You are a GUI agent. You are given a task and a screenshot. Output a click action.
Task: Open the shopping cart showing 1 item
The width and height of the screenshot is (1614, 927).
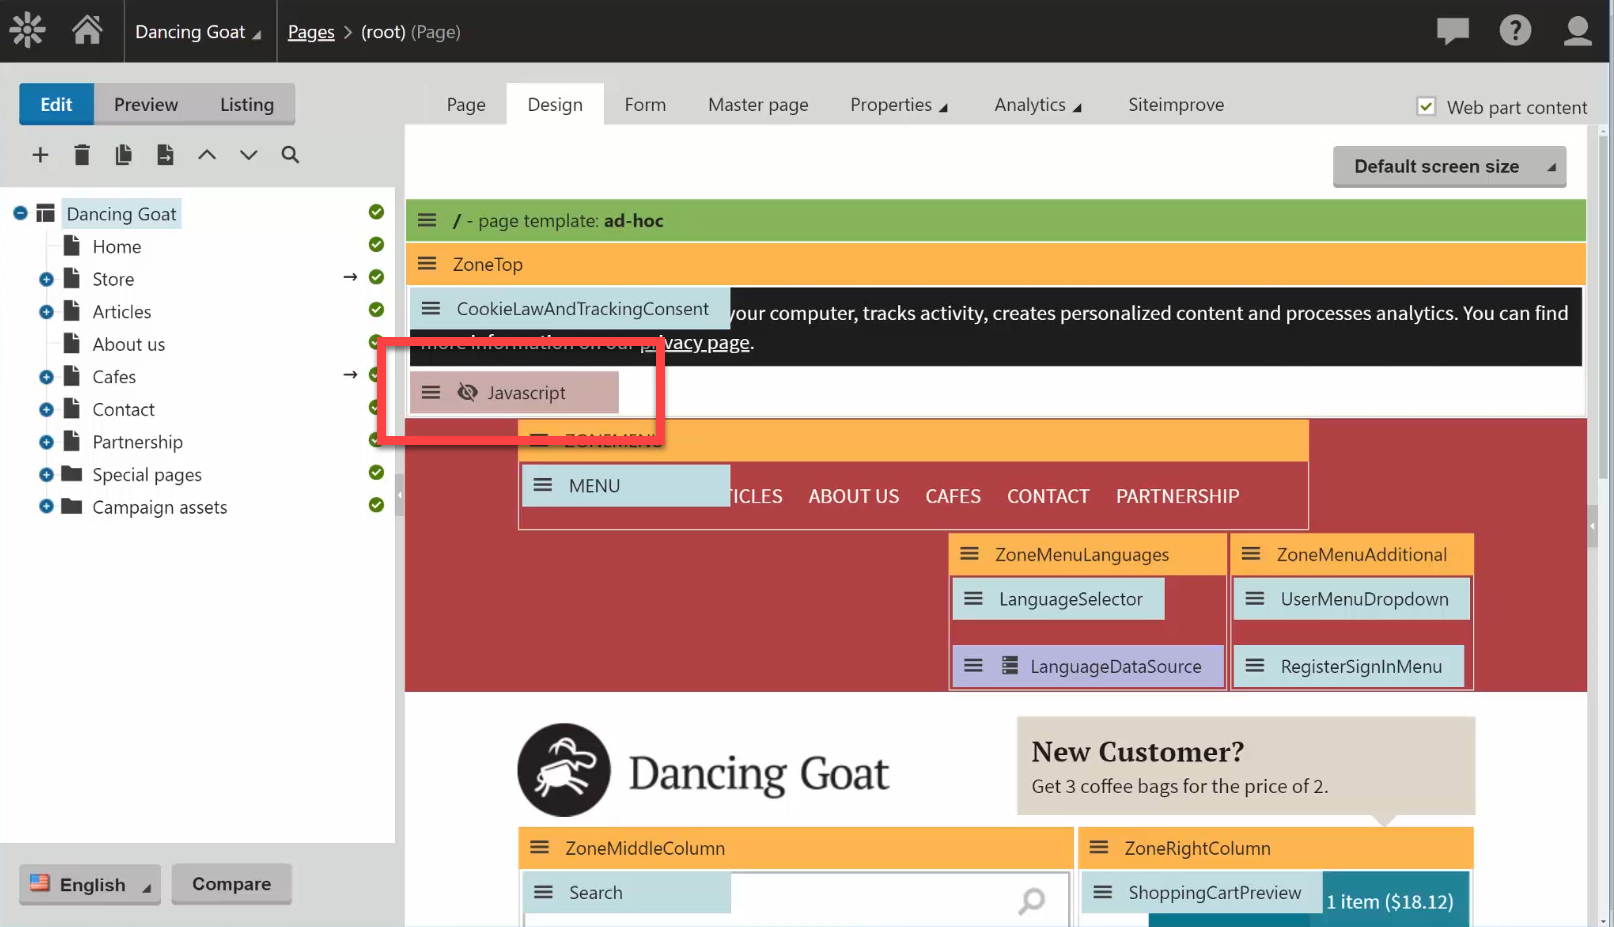(x=1392, y=899)
